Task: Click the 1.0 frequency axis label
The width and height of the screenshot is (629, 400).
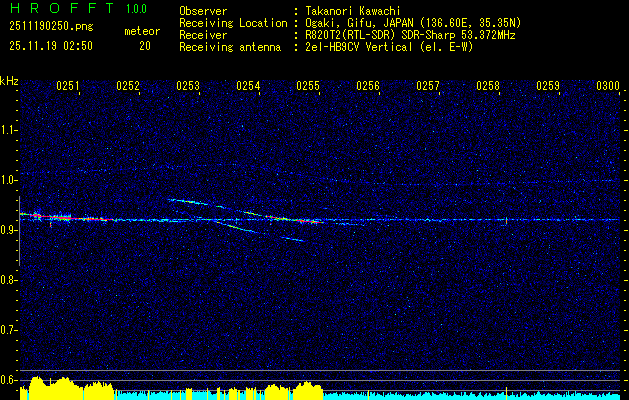Action: coord(8,180)
